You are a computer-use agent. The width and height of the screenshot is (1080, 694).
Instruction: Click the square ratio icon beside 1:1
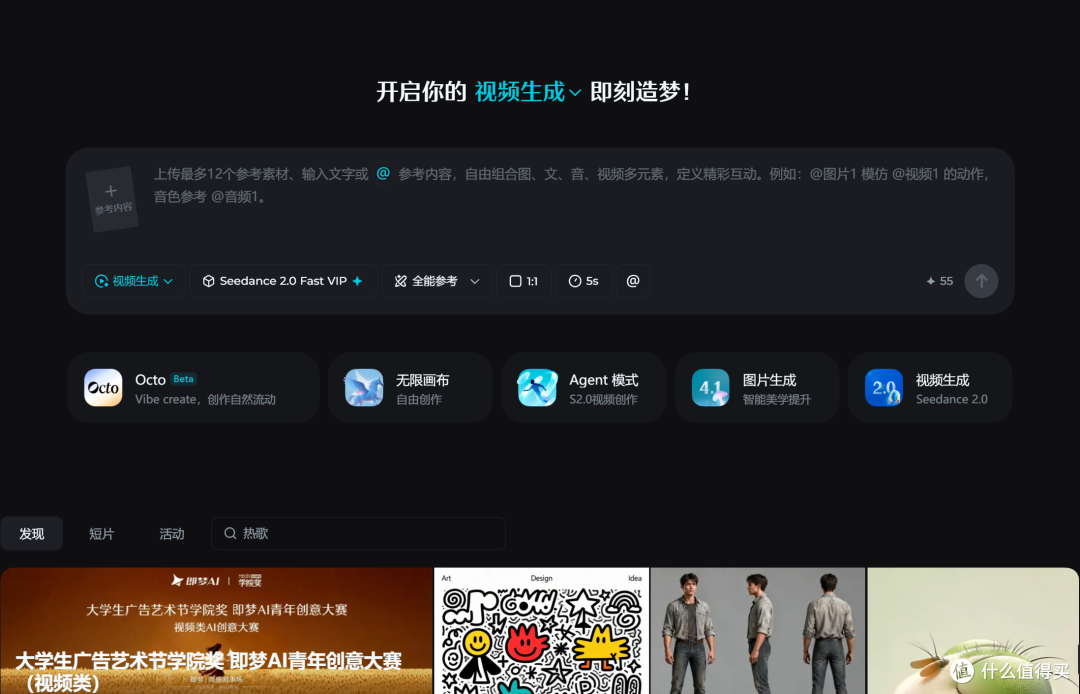pyautogui.click(x=515, y=281)
